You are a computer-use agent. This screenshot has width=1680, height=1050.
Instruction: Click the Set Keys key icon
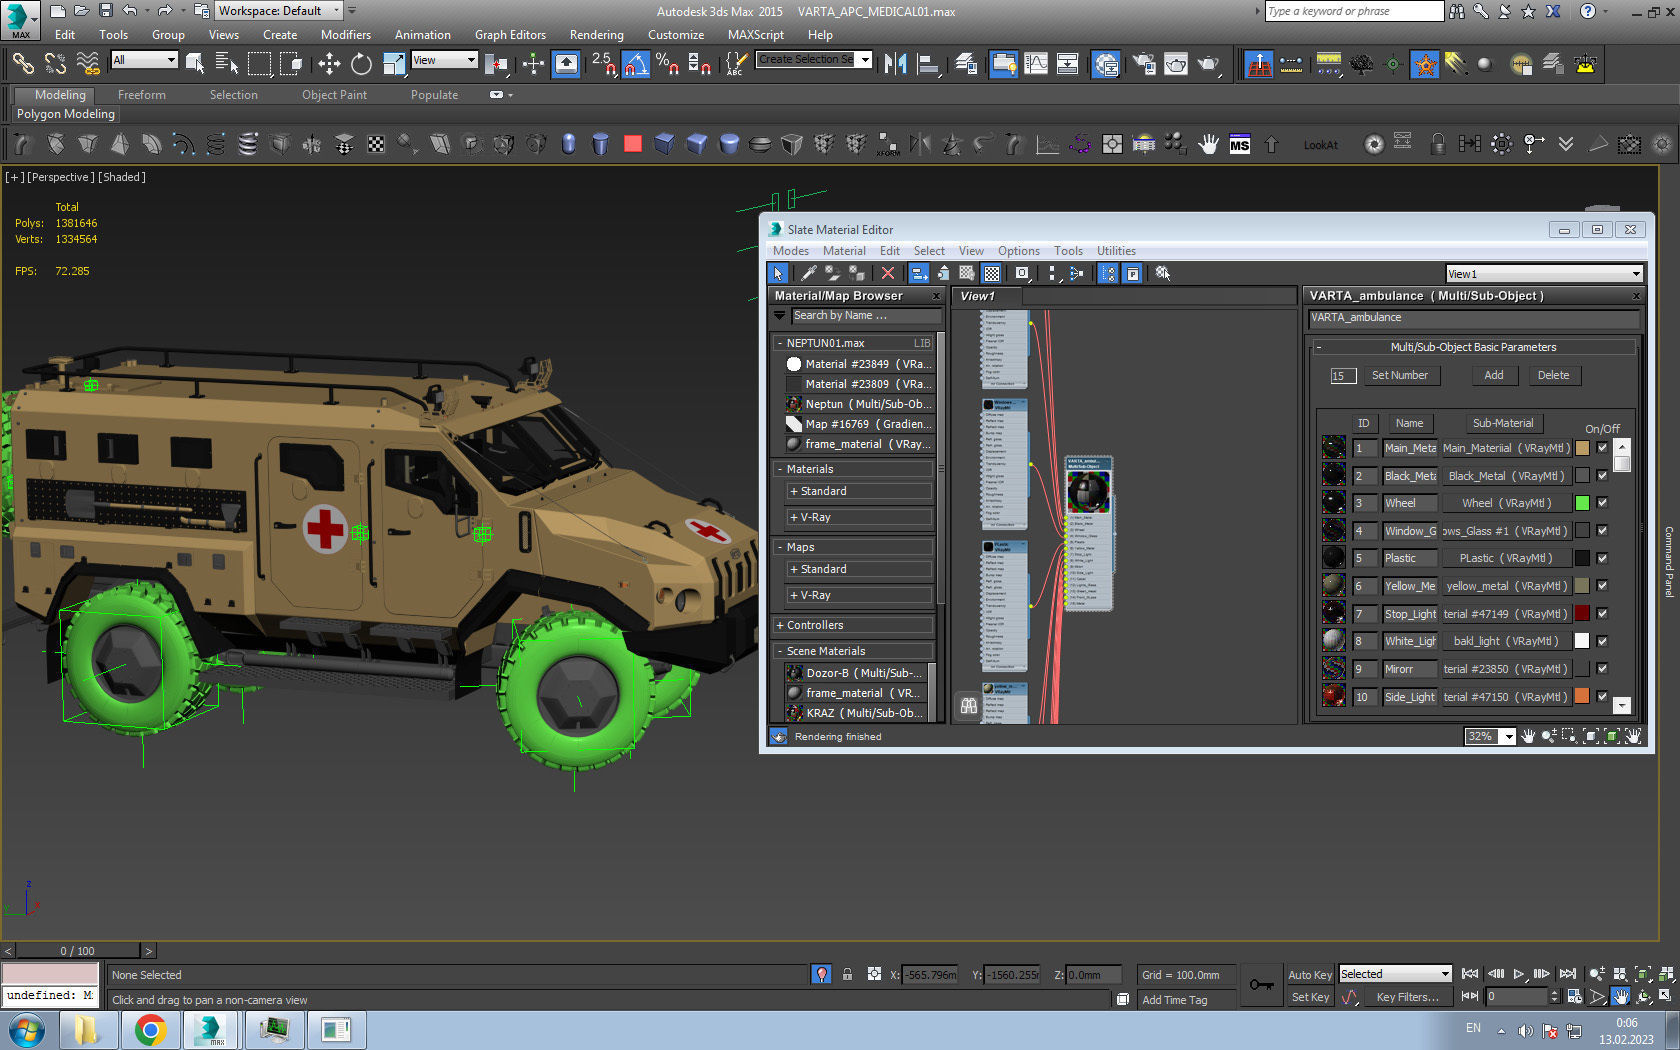[1262, 985]
